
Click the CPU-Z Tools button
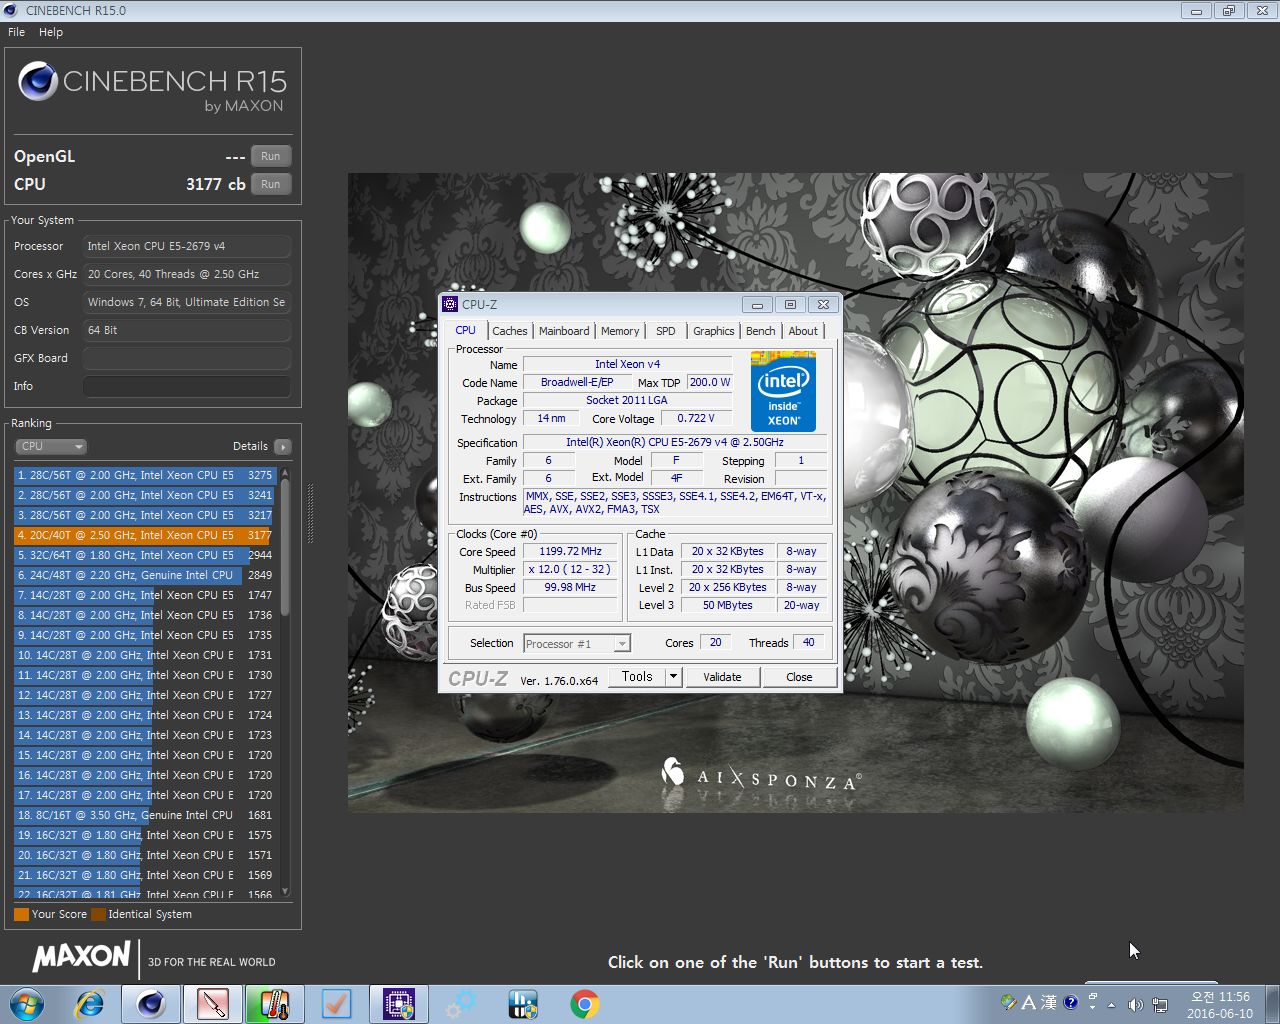[637, 677]
